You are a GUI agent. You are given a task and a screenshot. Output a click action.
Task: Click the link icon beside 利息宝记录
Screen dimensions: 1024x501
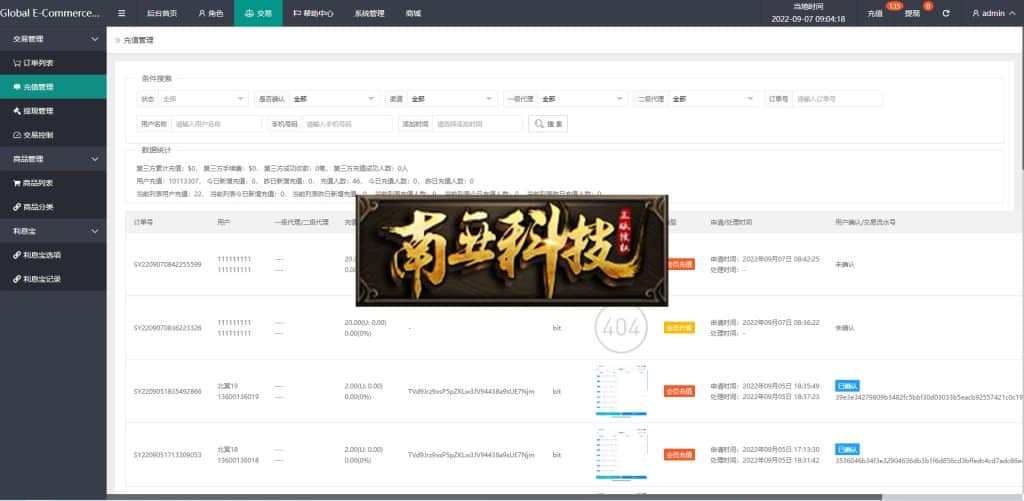tap(17, 279)
